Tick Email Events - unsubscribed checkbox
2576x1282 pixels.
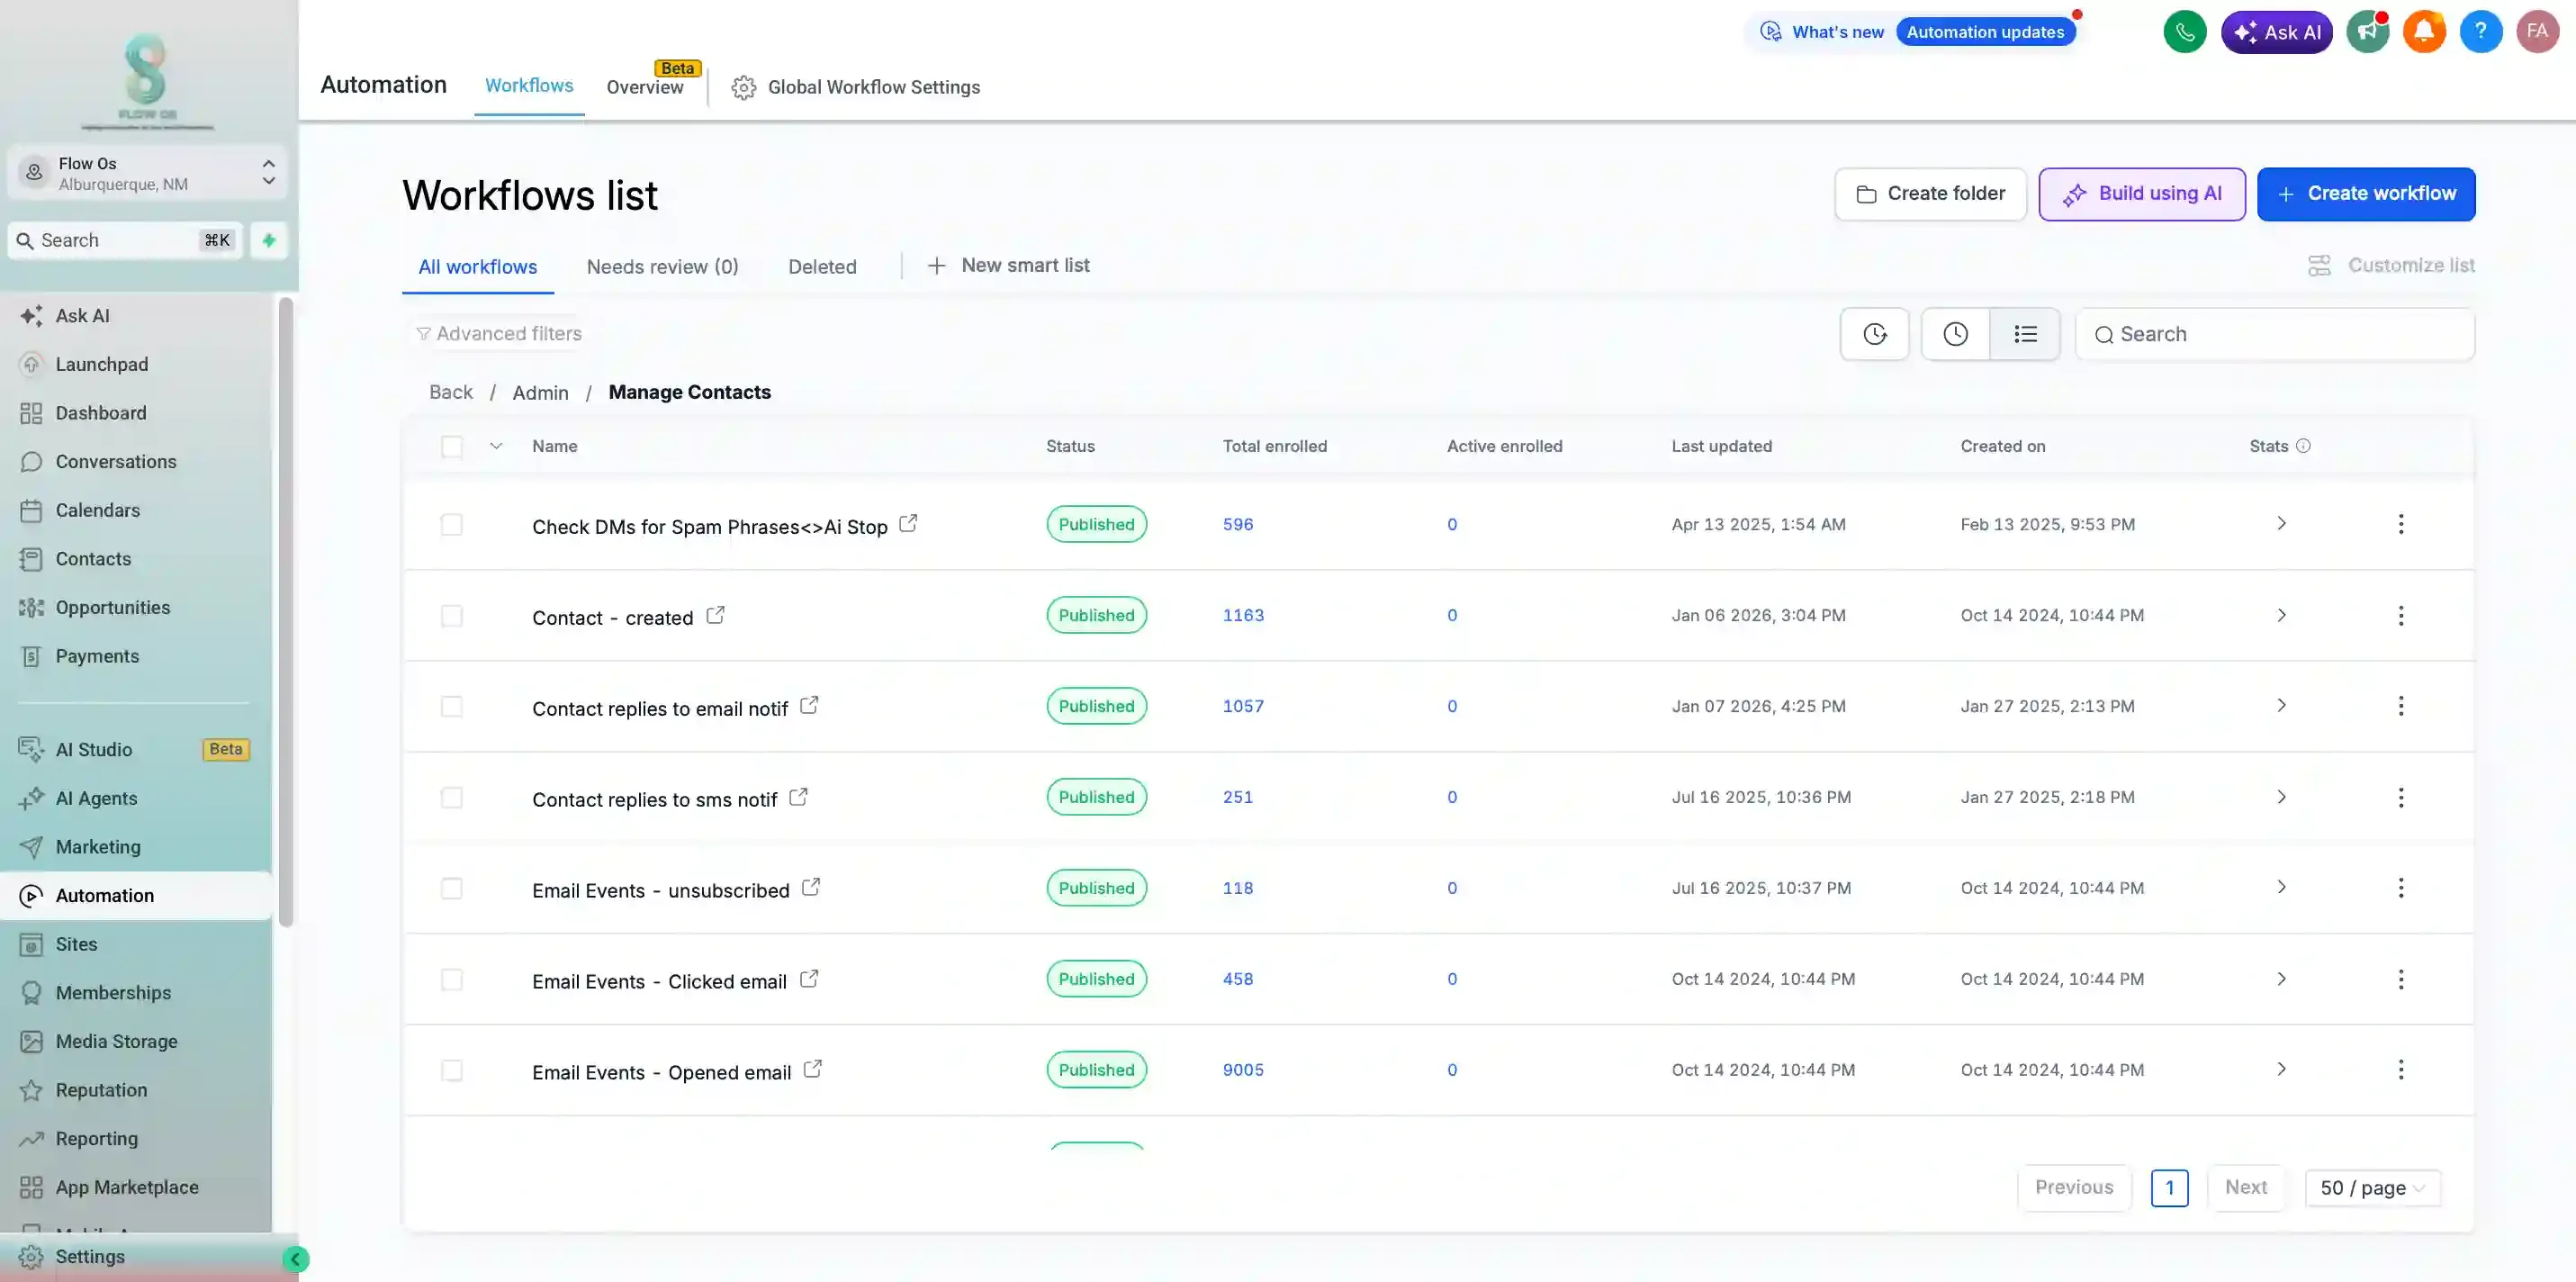point(452,888)
